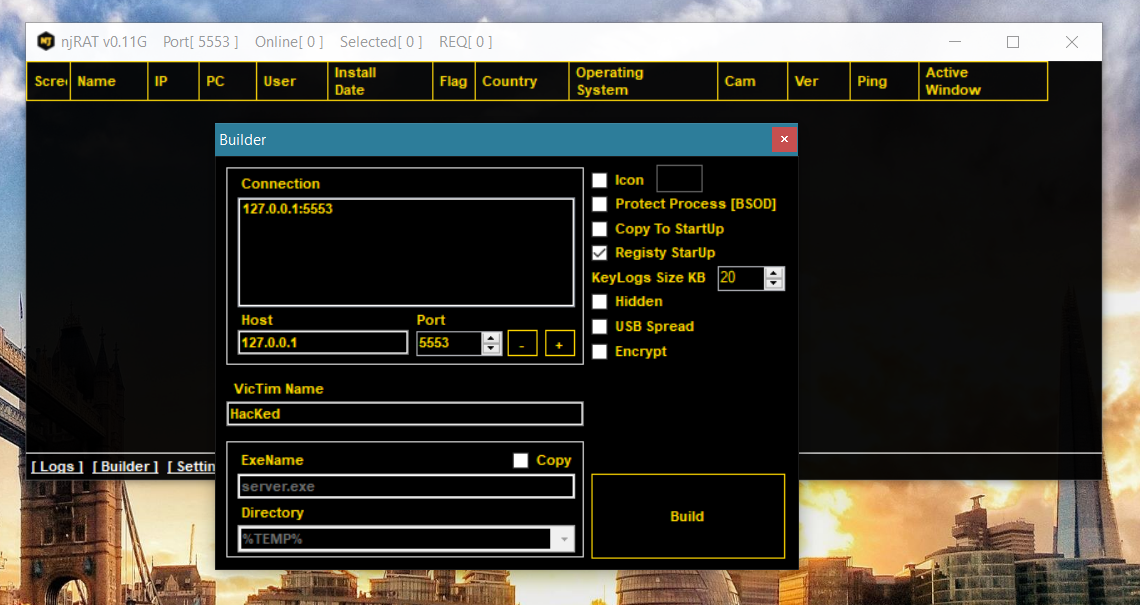Viewport: 1140px width, 605px height.
Task: Click the Flag column header
Action: [453, 81]
